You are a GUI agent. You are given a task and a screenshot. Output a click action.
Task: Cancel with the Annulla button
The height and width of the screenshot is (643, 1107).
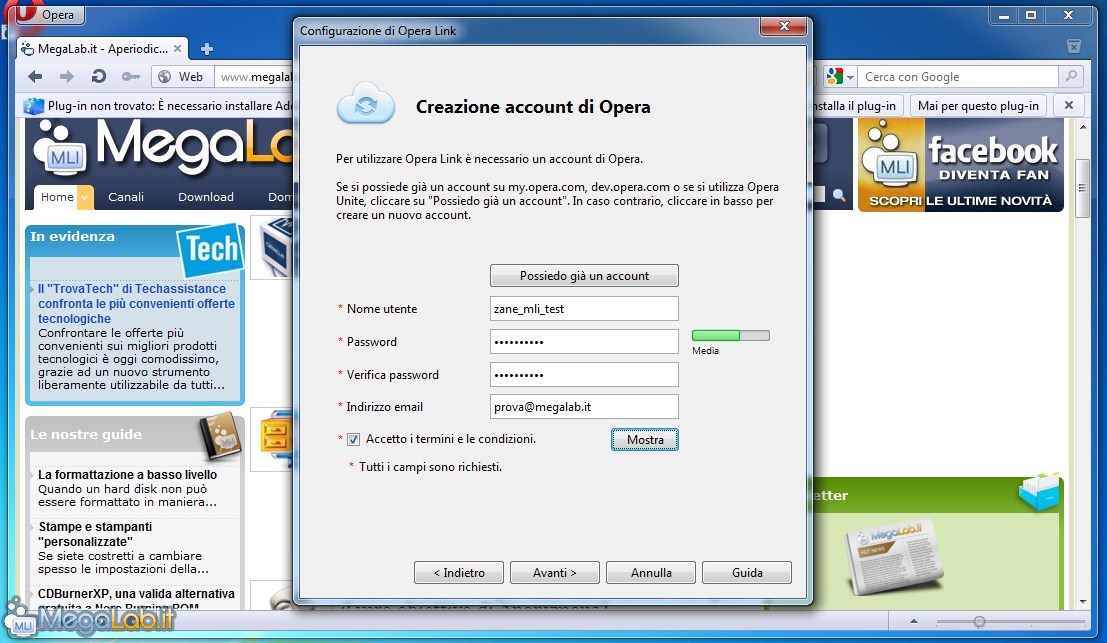click(651, 572)
